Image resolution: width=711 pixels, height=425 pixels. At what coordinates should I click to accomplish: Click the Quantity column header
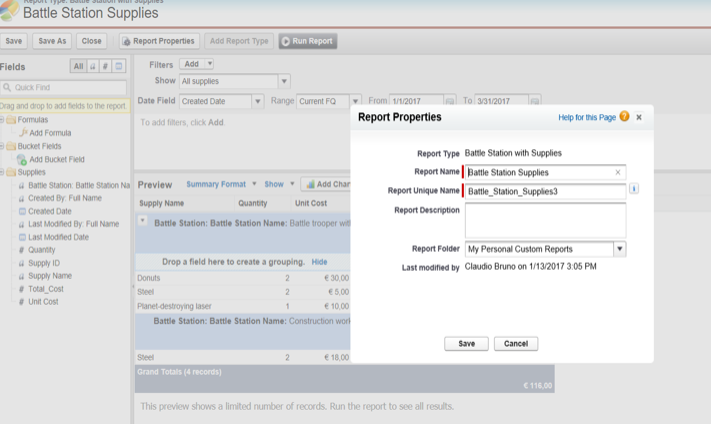(x=253, y=203)
